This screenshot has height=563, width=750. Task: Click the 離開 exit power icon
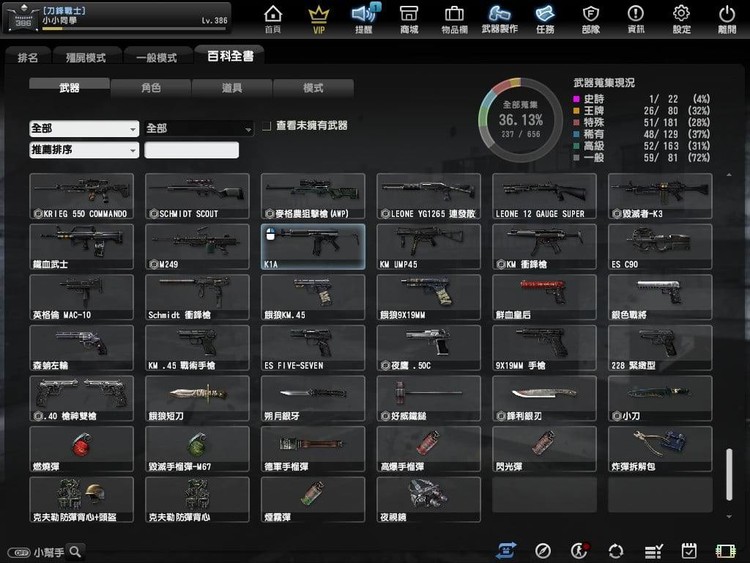point(727,19)
